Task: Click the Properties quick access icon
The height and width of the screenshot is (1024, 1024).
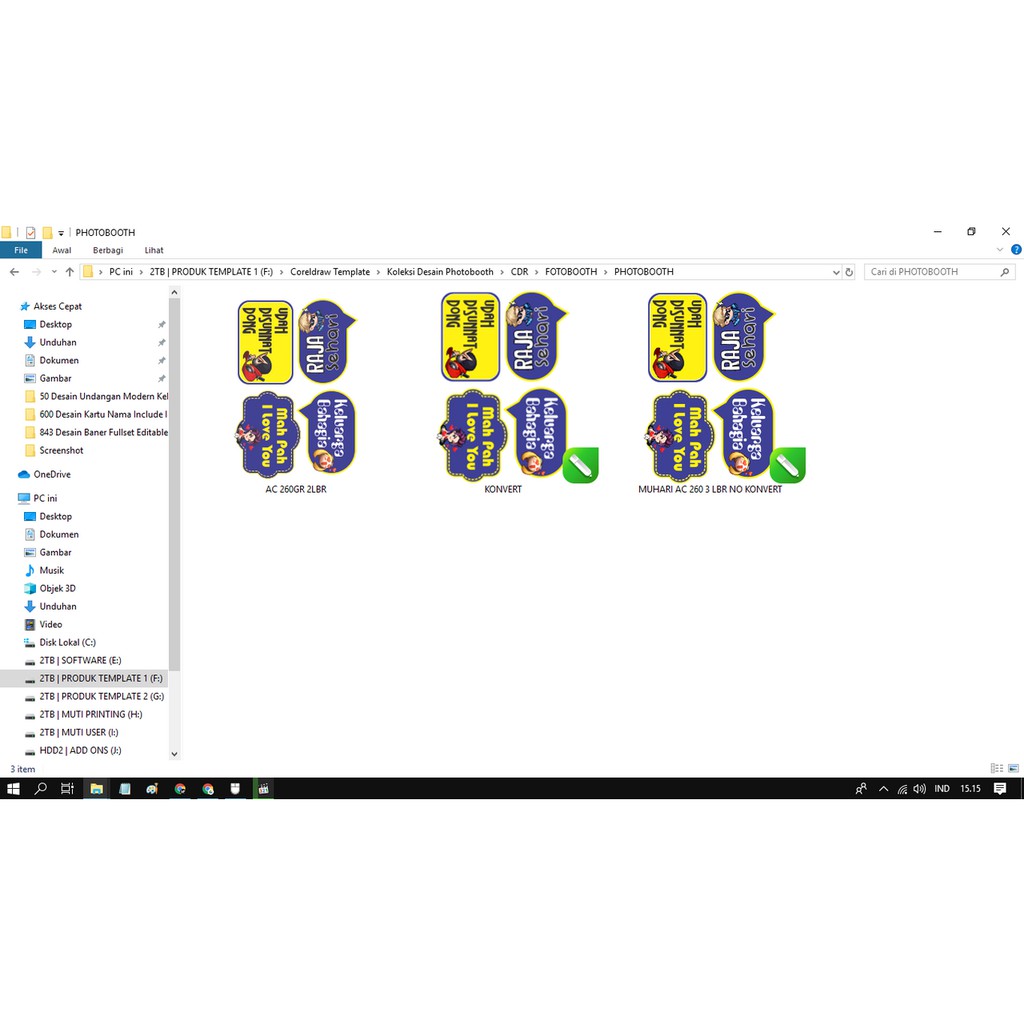Action: (x=30, y=232)
